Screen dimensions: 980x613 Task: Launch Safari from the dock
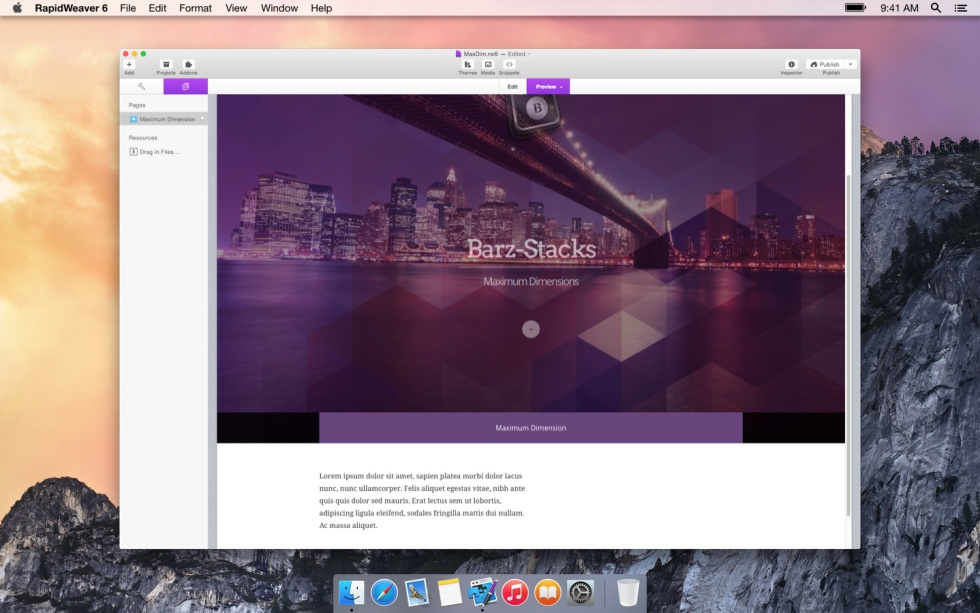point(384,592)
